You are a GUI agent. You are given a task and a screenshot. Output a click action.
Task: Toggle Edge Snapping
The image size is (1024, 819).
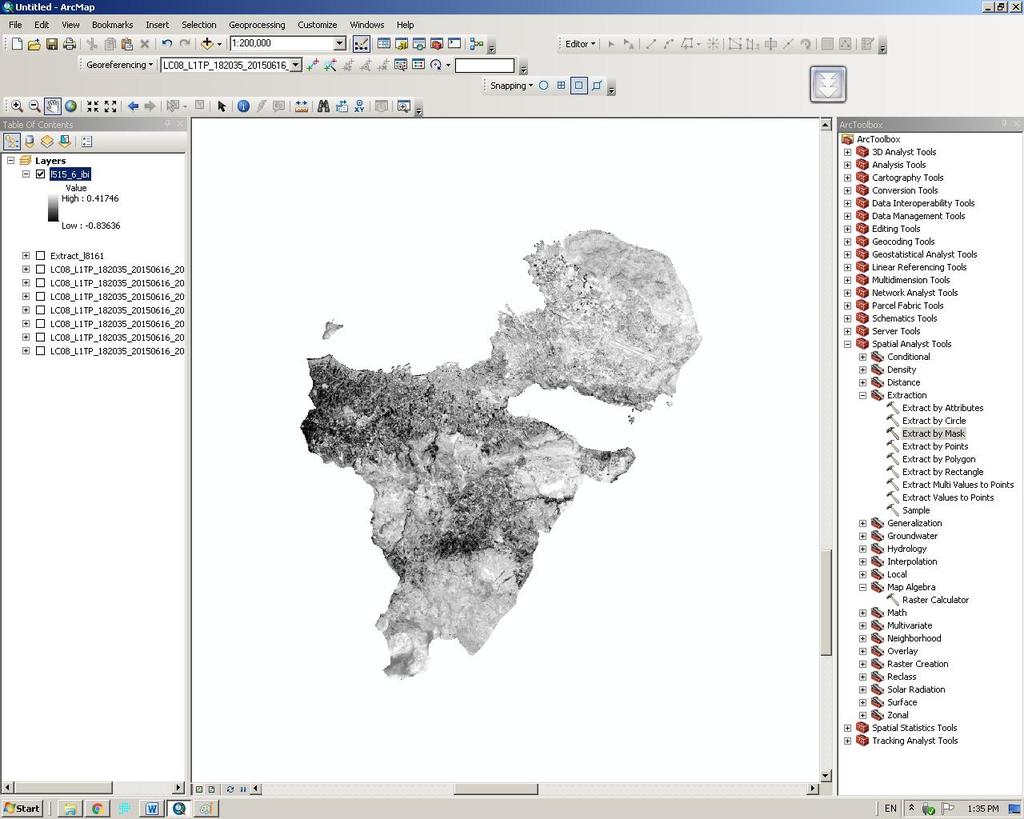597,86
